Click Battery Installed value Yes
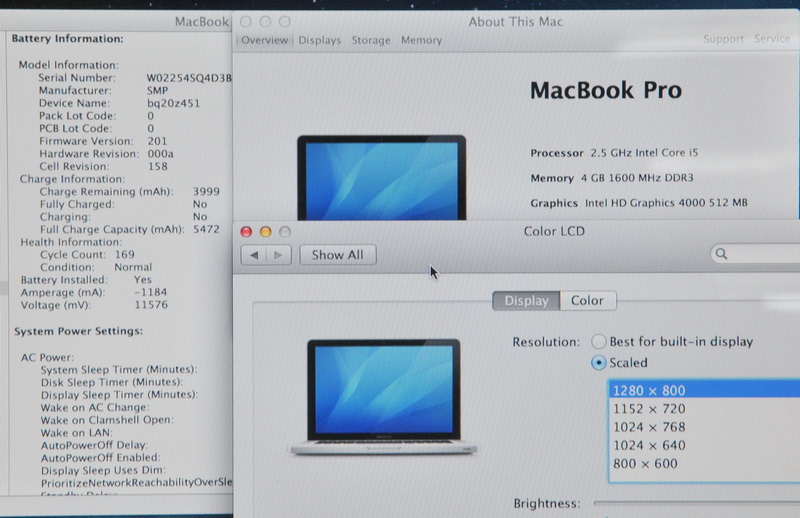800x518 pixels. coord(143,280)
